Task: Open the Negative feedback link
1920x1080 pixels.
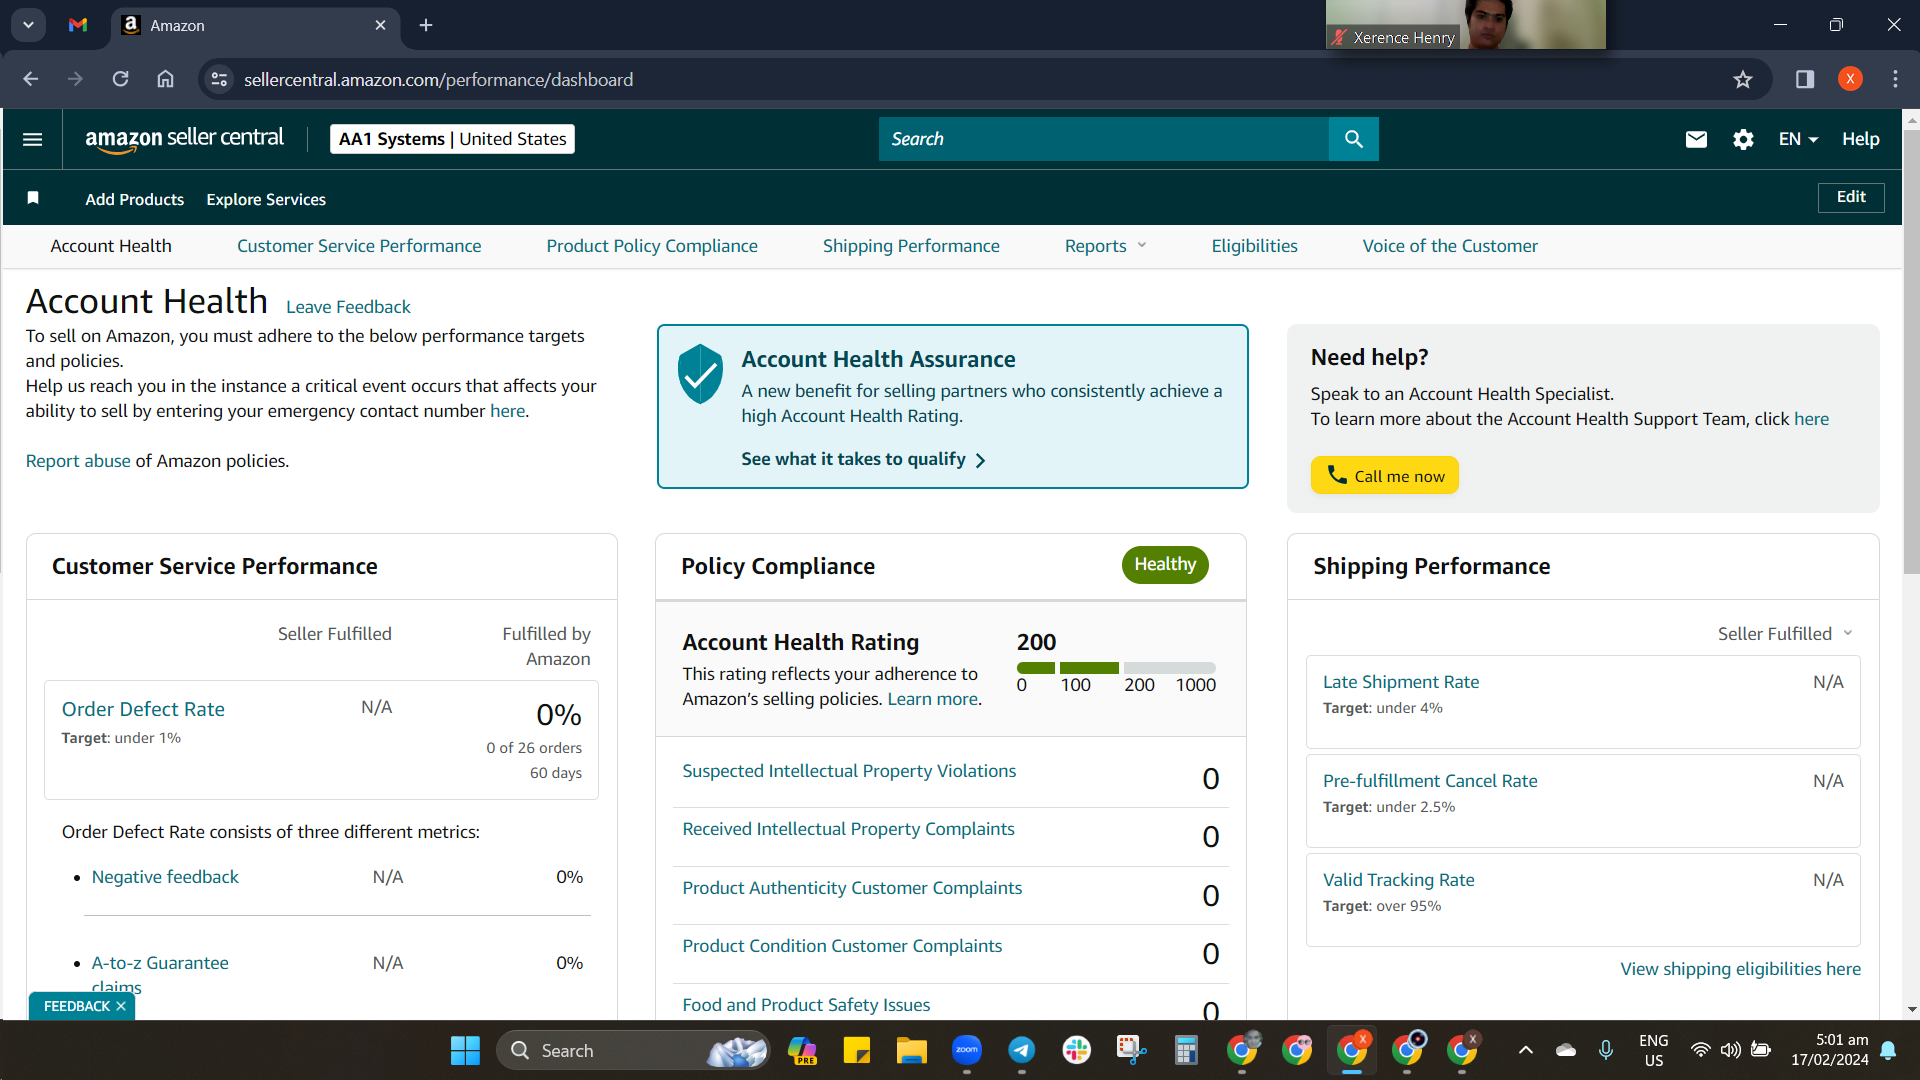Action: [165, 877]
